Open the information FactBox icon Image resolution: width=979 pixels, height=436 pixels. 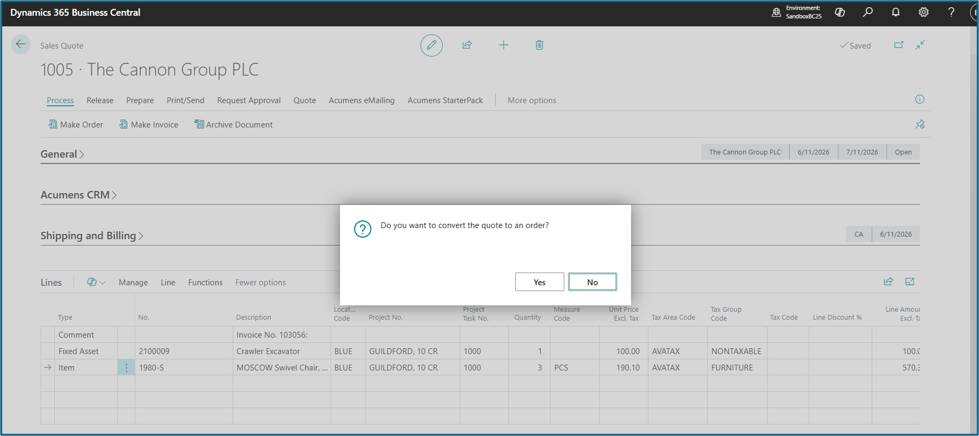pyautogui.click(x=920, y=99)
